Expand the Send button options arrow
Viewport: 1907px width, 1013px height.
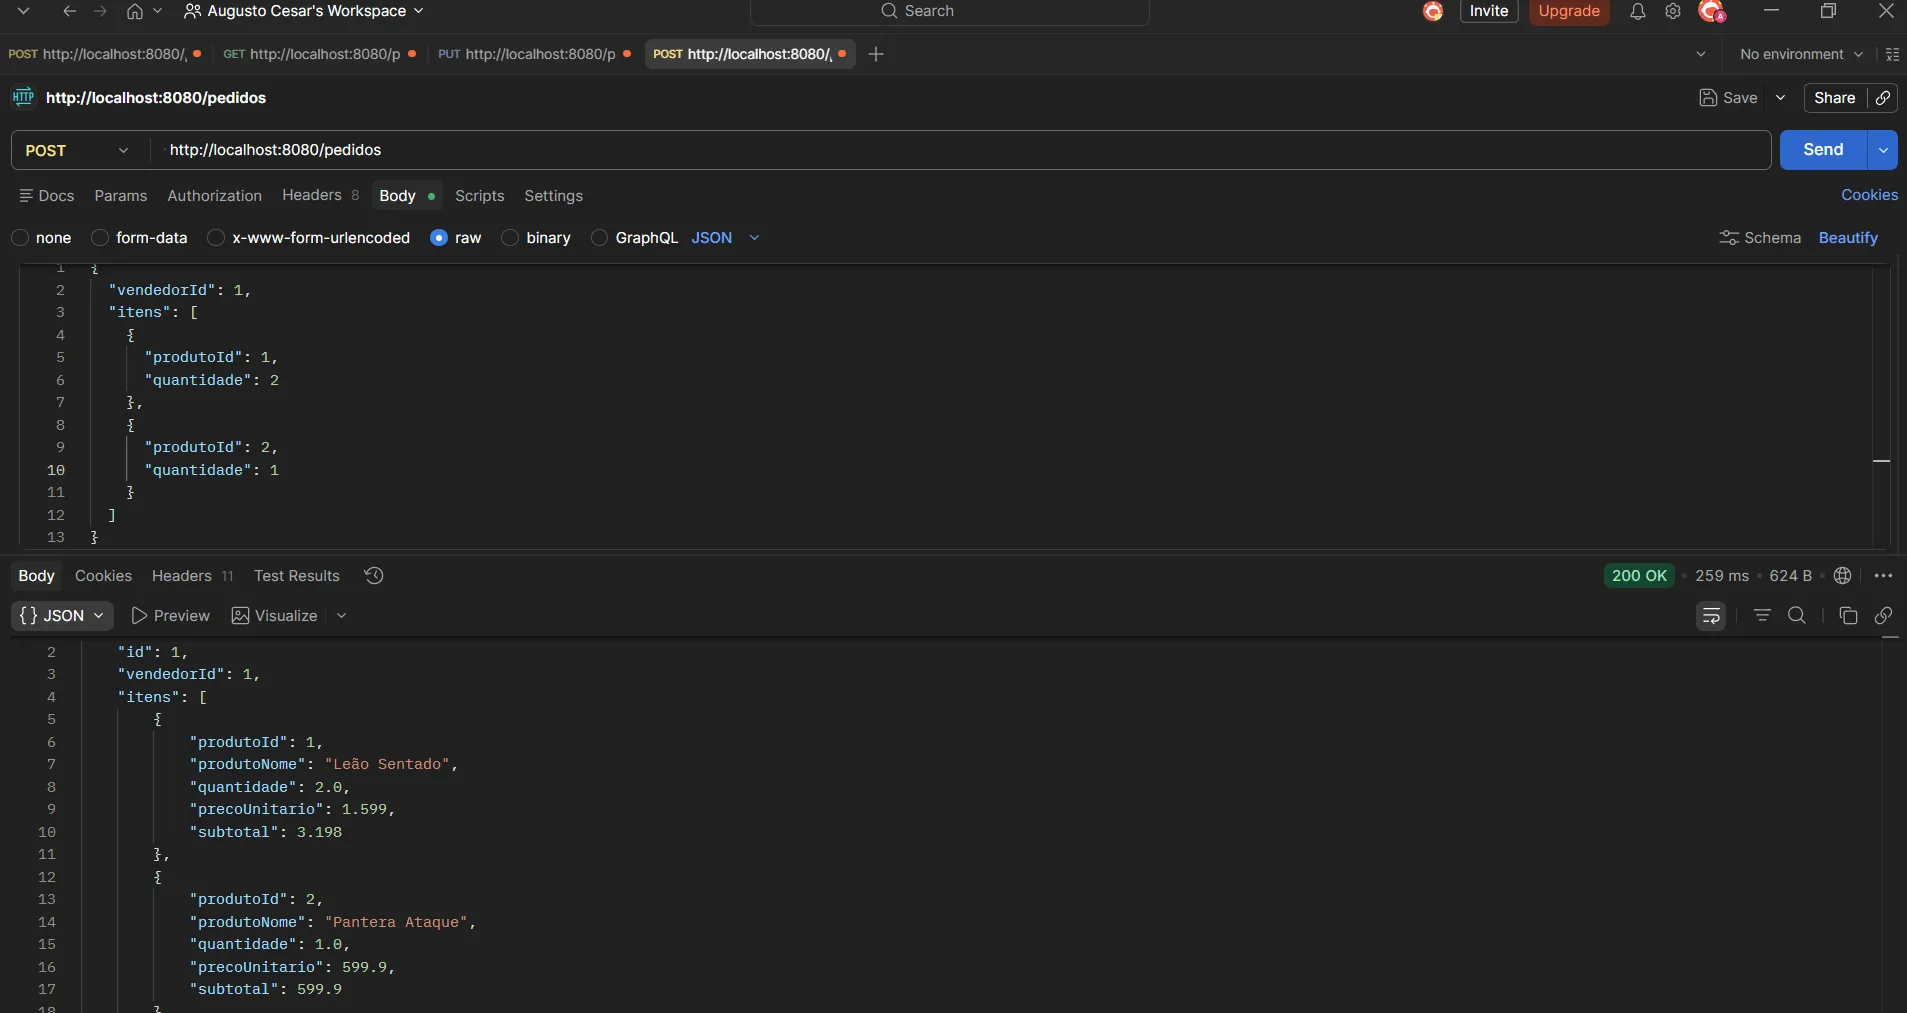[1882, 150]
